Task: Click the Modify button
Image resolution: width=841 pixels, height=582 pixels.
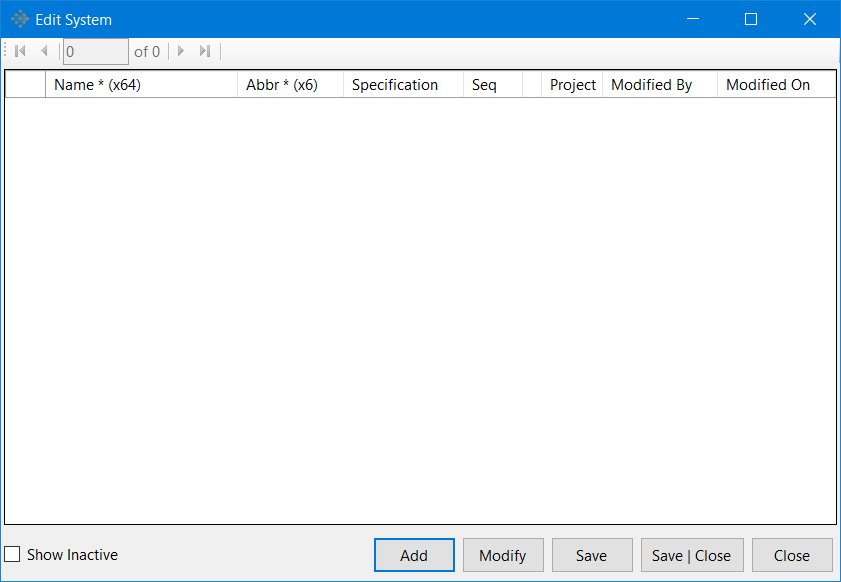Action: [503, 555]
